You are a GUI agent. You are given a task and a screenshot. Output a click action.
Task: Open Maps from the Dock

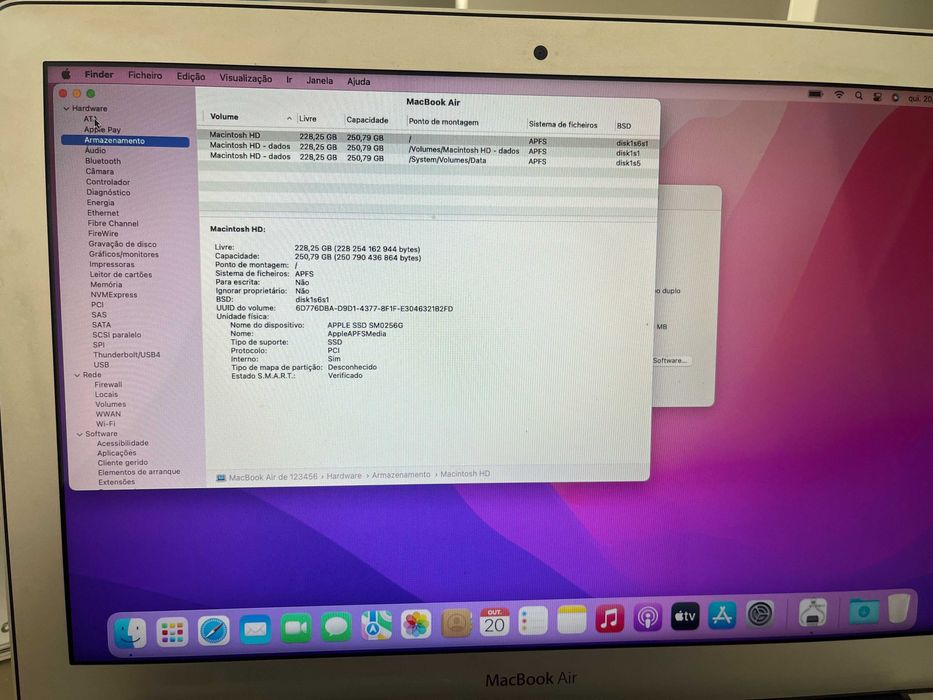point(376,626)
